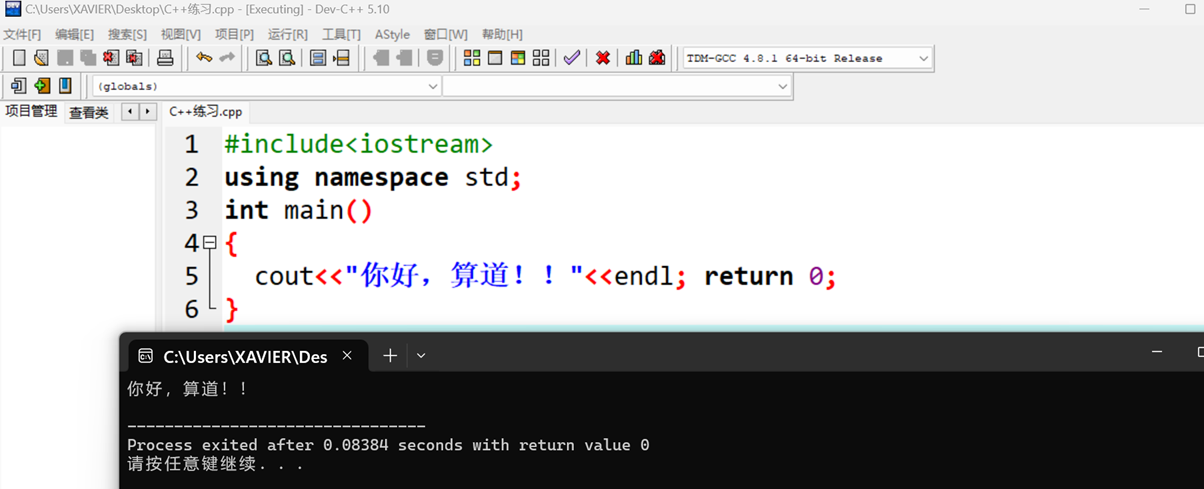The height and width of the screenshot is (489, 1204).
Task: Select the C++练习.cpp editor tab
Action: coord(205,112)
